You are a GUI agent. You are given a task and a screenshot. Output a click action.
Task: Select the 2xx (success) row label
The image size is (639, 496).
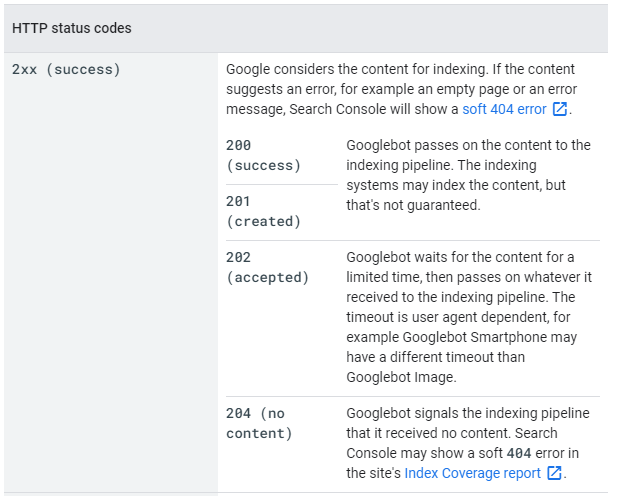coord(66,70)
